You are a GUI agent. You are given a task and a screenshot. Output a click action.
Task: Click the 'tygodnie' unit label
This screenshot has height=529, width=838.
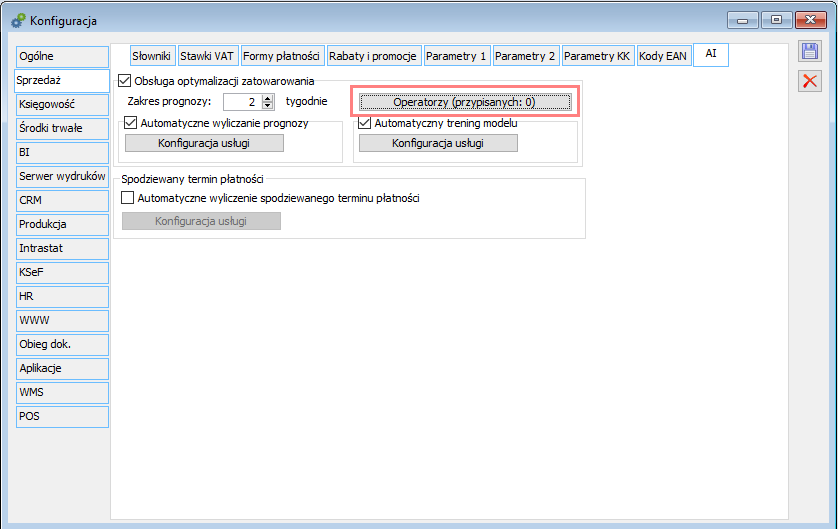(306, 102)
